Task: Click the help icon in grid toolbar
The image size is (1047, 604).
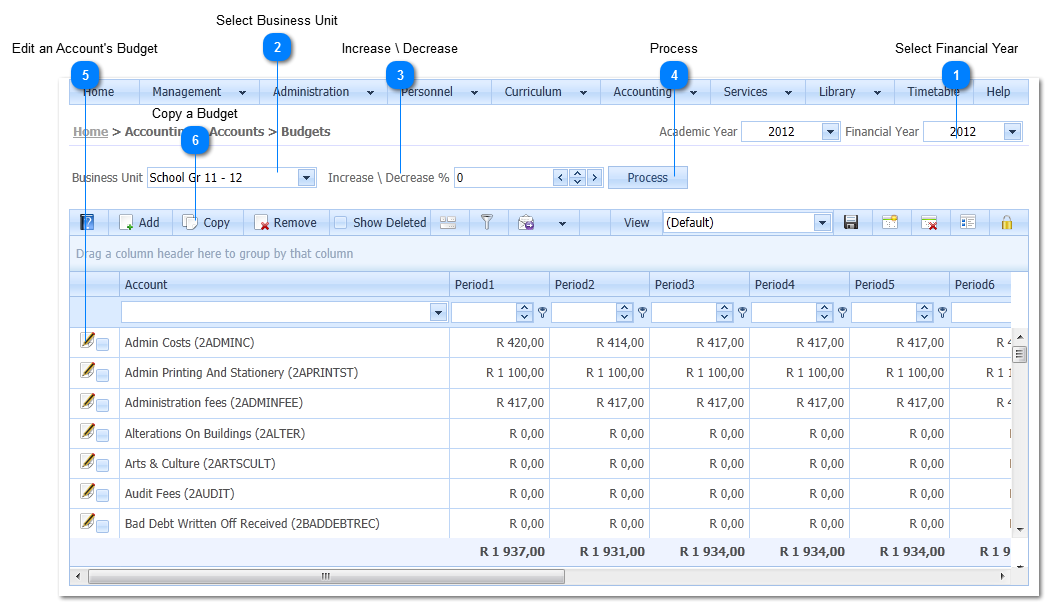Action: [x=87, y=223]
